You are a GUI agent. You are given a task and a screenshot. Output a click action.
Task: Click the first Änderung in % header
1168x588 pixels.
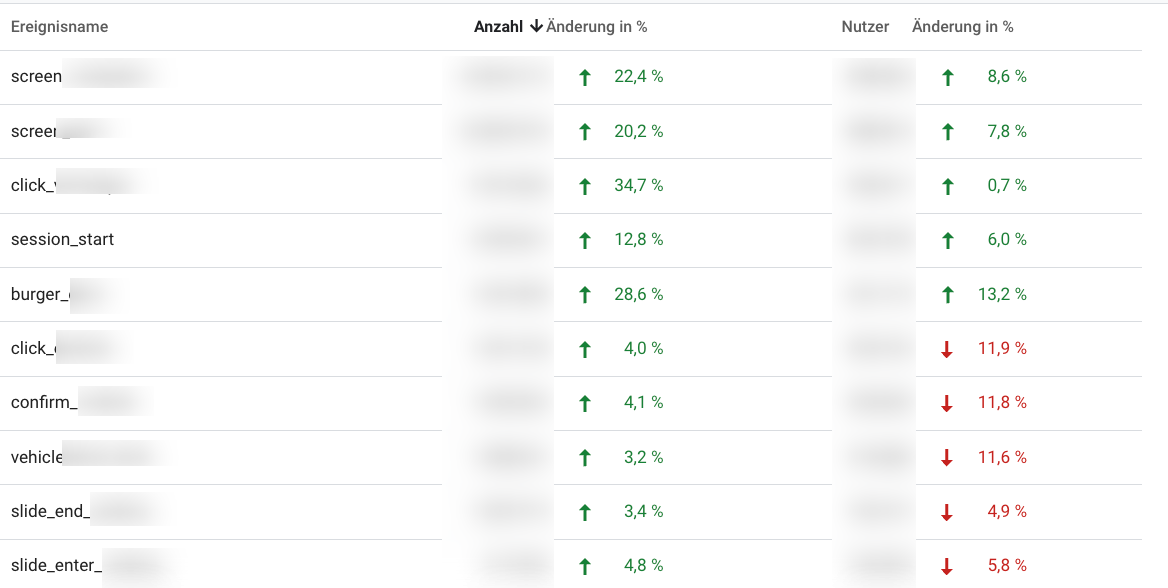tap(597, 27)
